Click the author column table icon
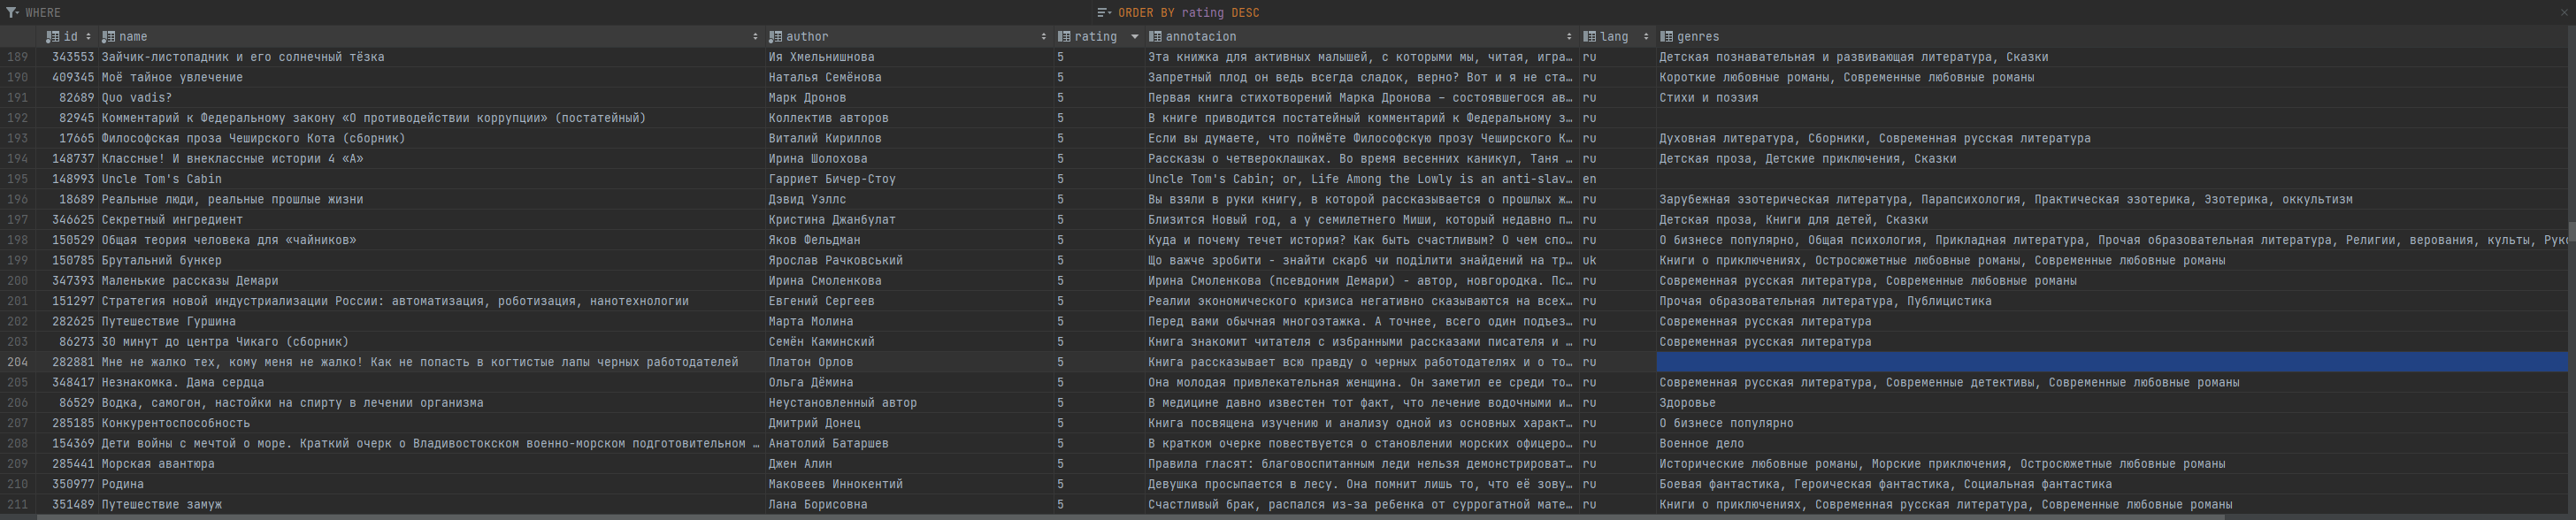 [x=775, y=37]
